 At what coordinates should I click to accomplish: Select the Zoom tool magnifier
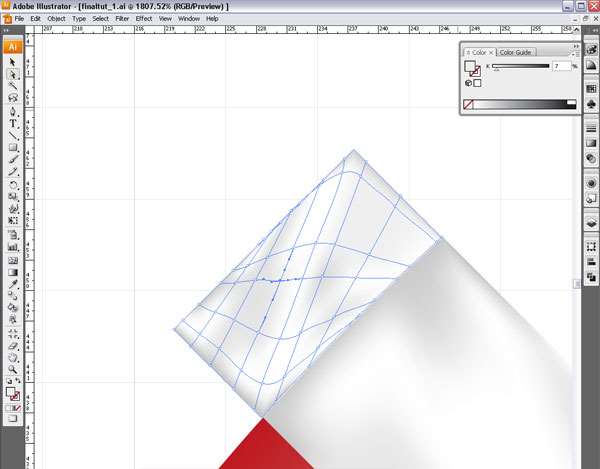13,369
